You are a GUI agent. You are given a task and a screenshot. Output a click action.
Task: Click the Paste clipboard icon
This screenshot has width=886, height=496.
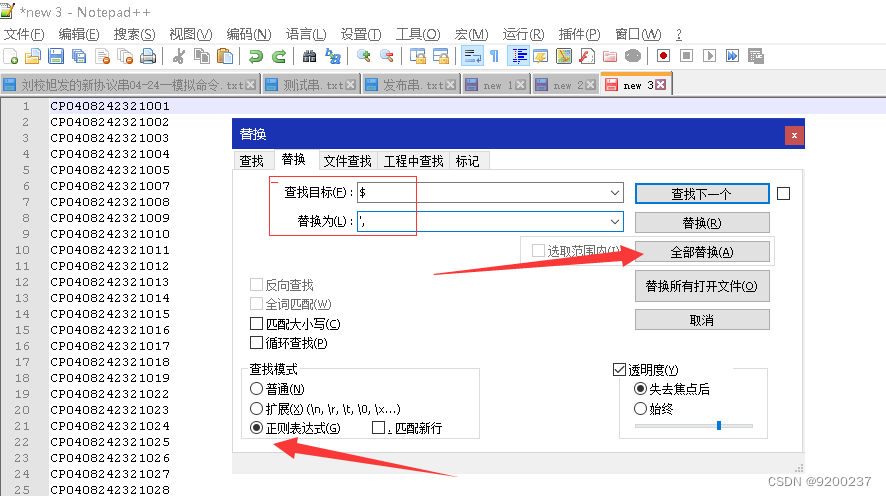(225, 56)
